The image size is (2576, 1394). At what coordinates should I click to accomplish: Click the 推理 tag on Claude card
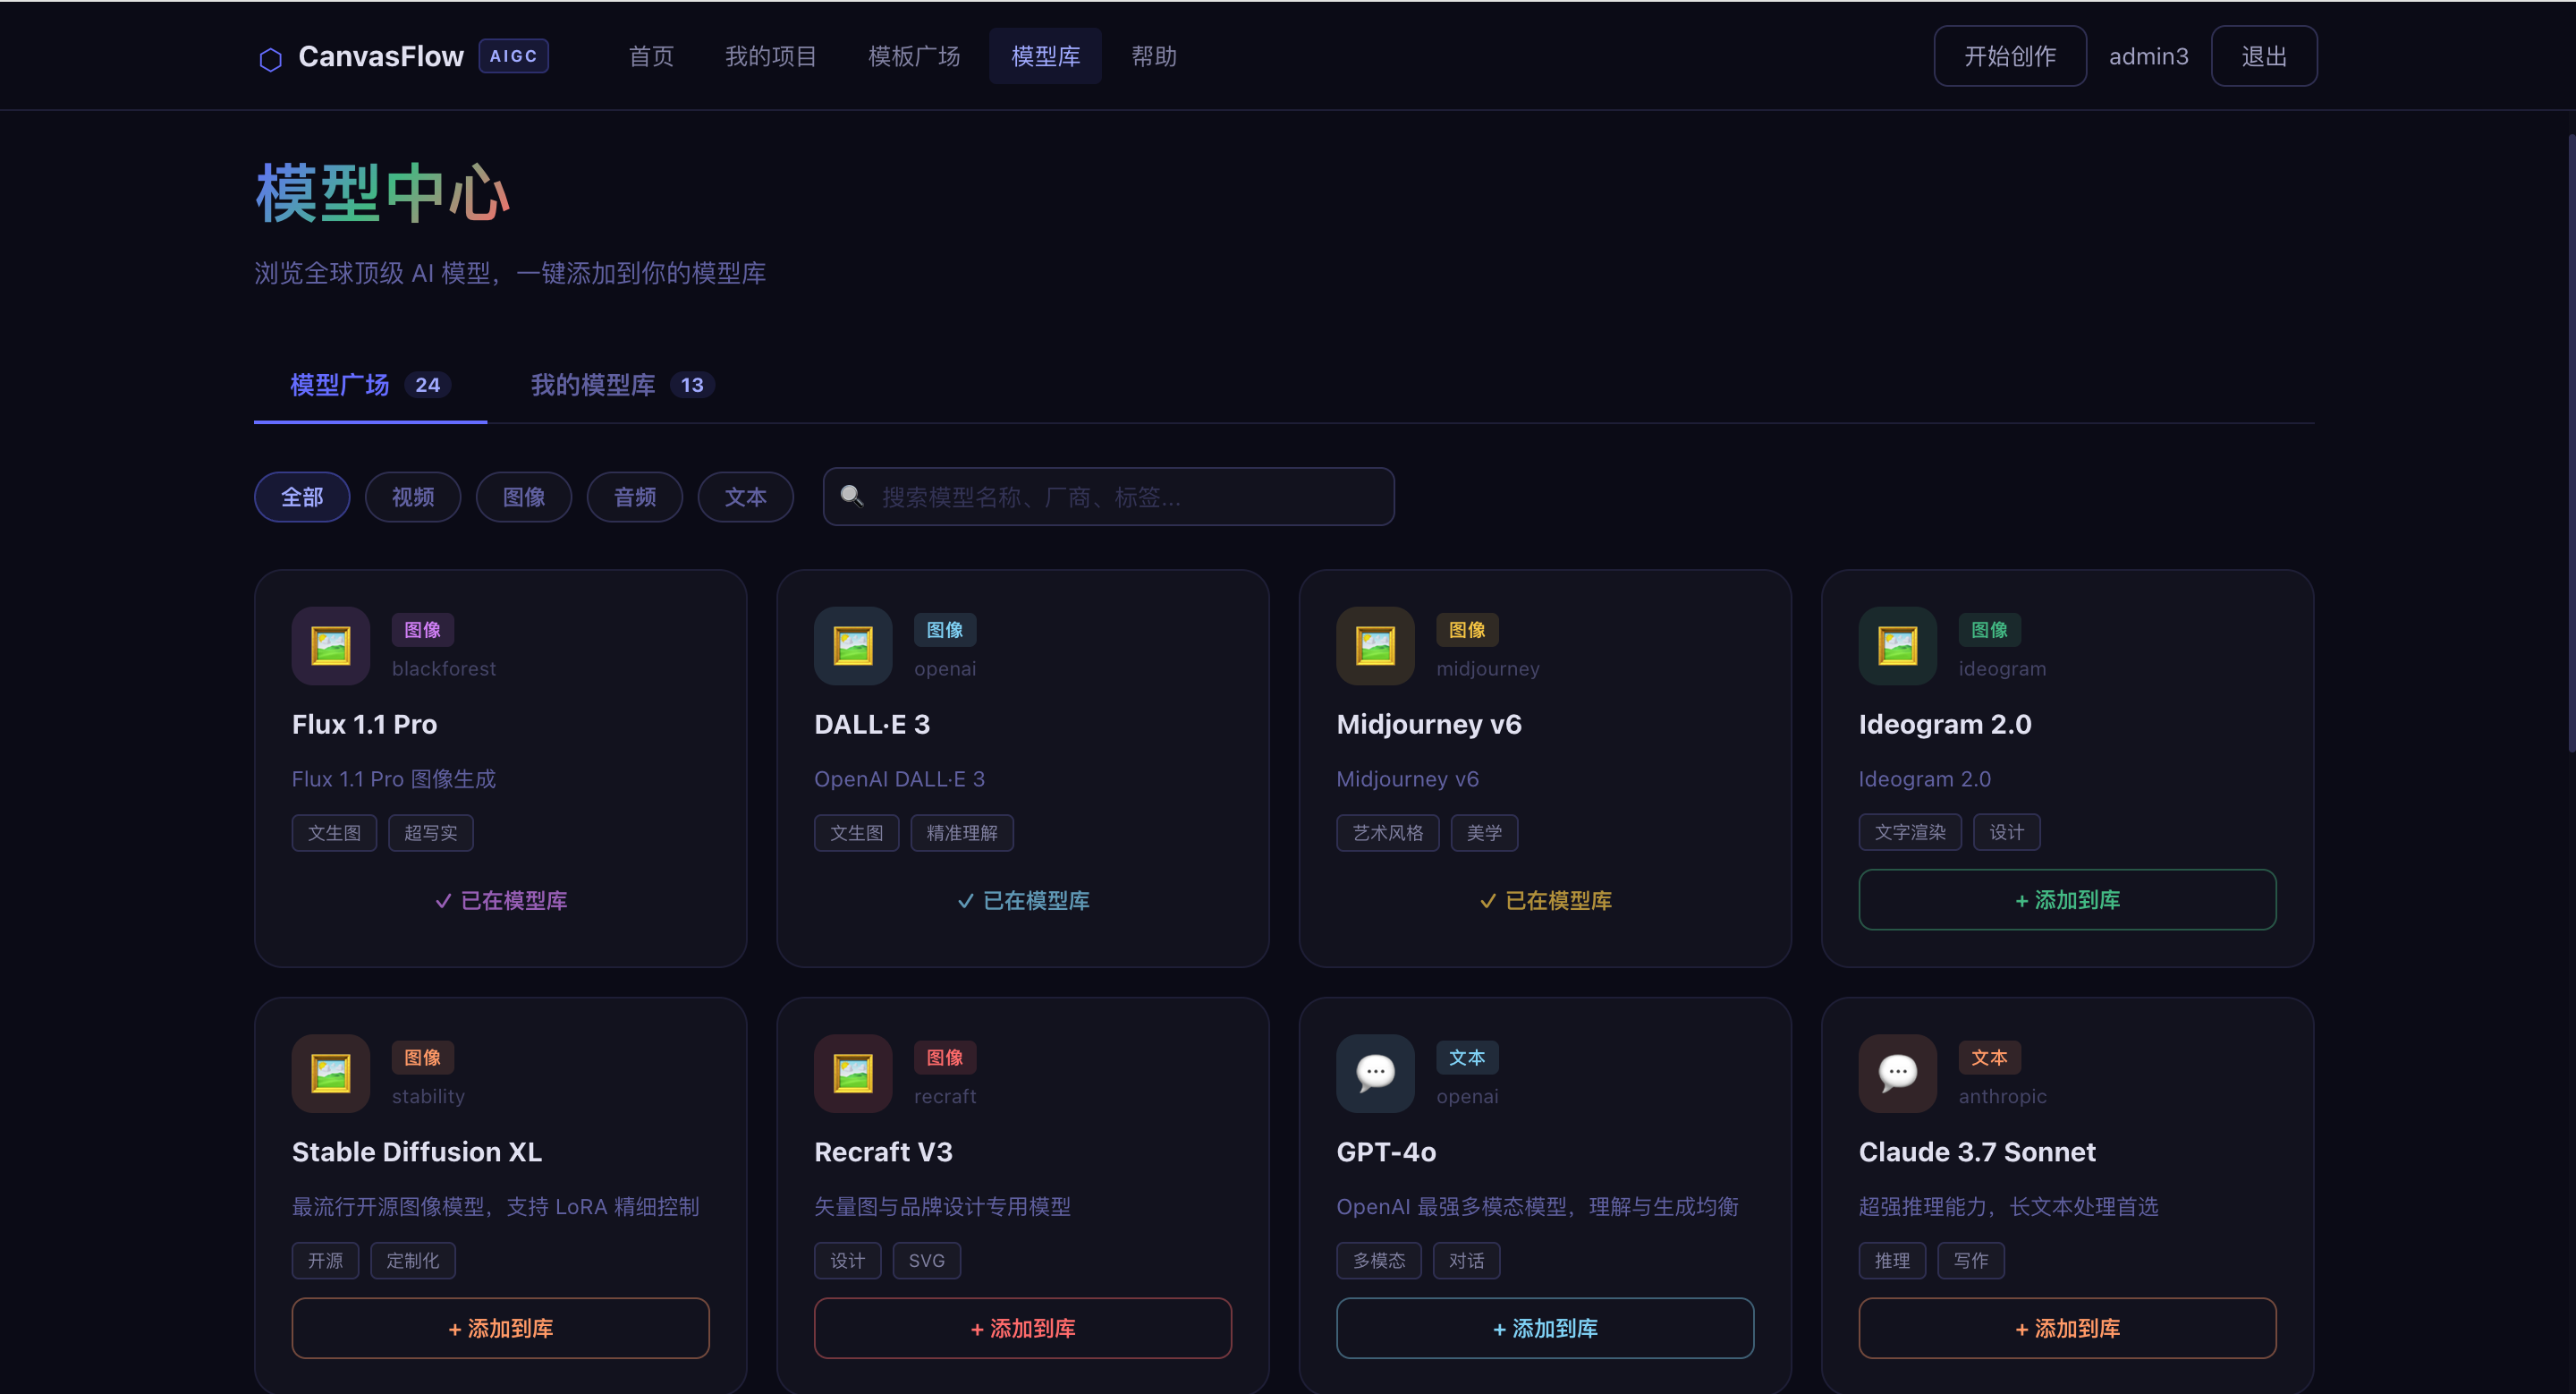tap(1892, 1261)
